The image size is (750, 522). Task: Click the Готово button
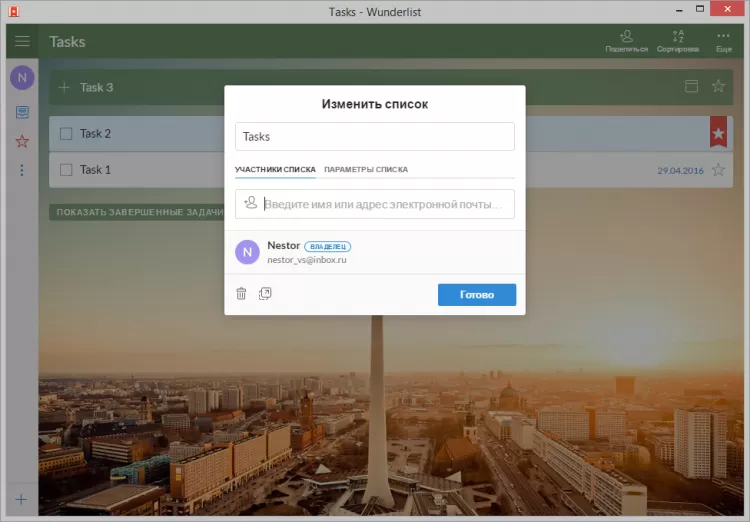click(477, 295)
